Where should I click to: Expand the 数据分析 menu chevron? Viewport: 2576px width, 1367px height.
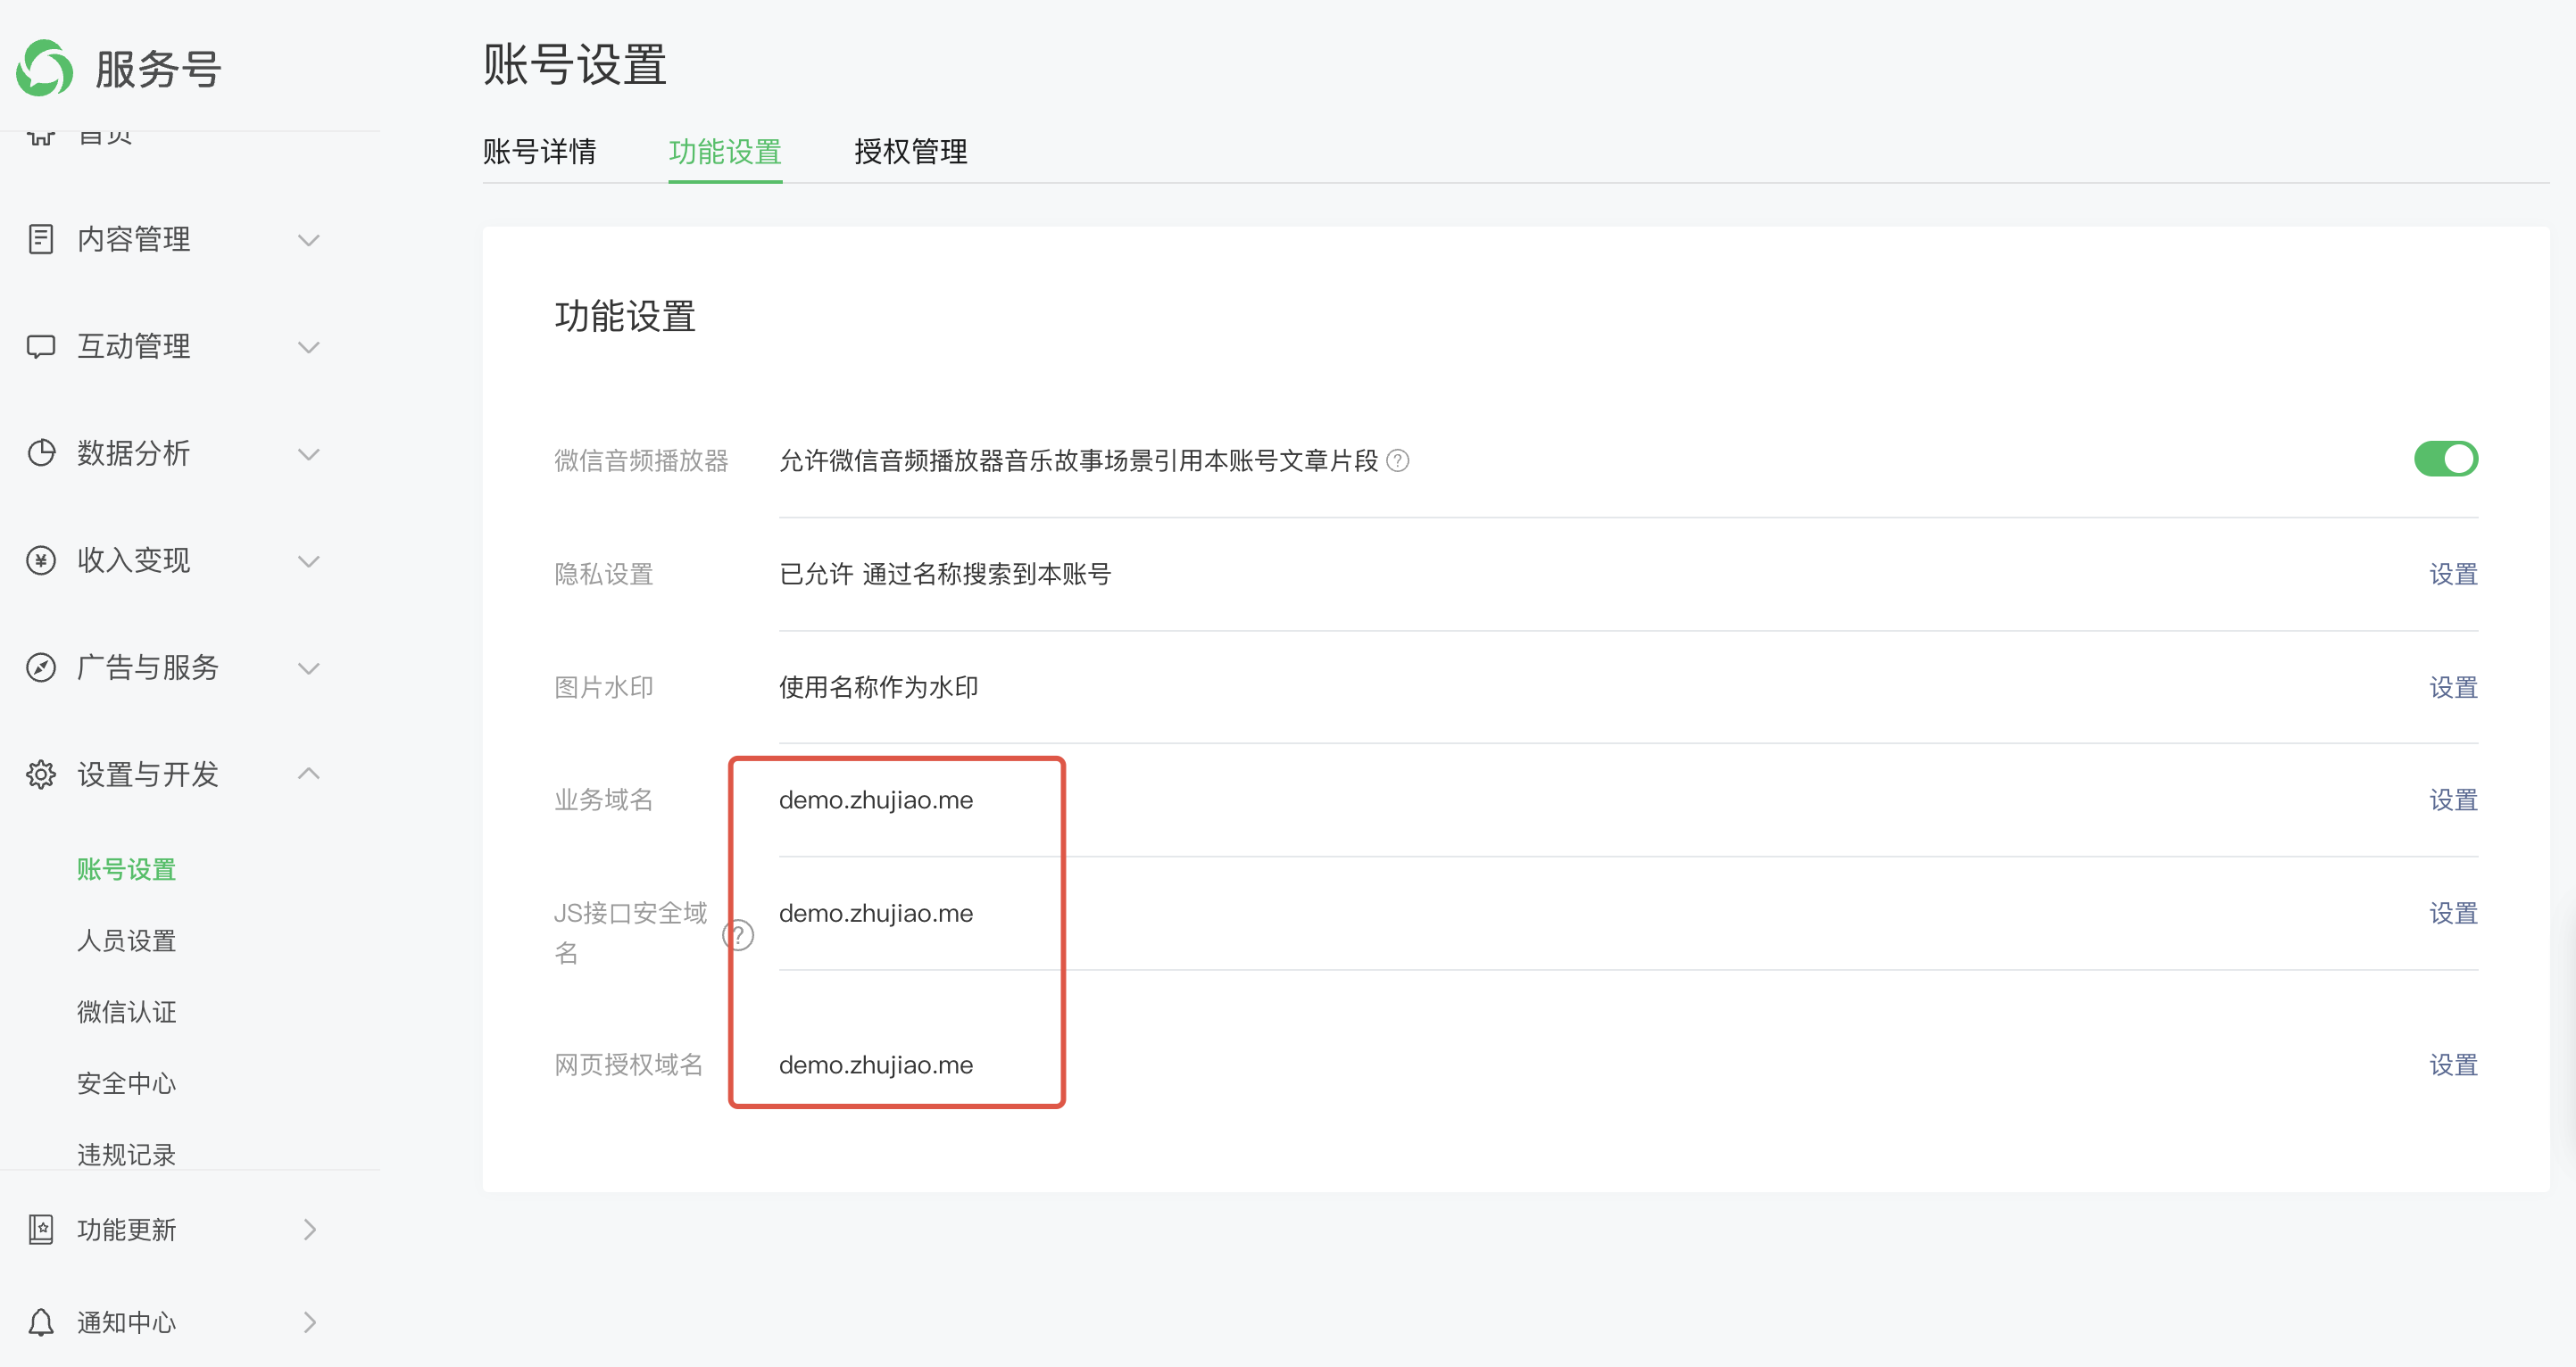(x=309, y=454)
